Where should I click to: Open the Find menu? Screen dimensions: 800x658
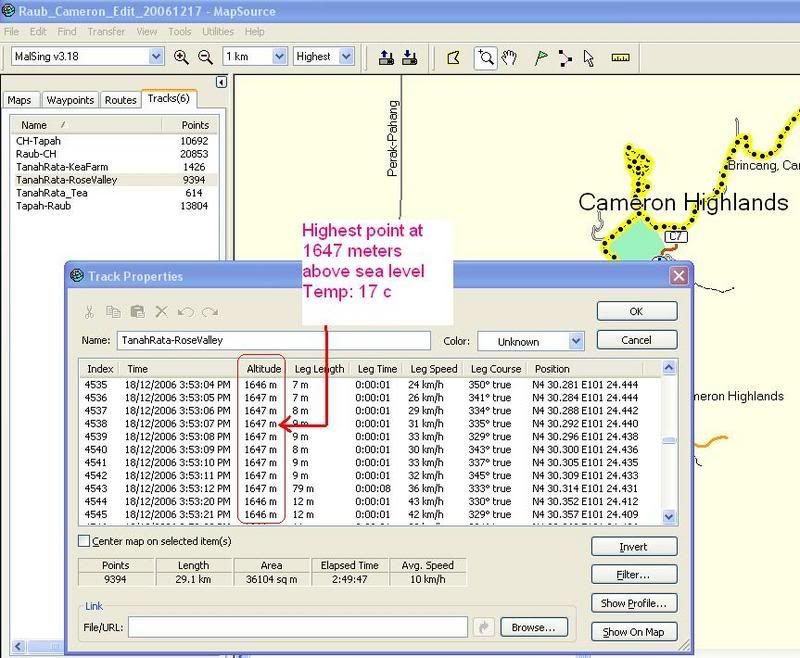[x=67, y=32]
